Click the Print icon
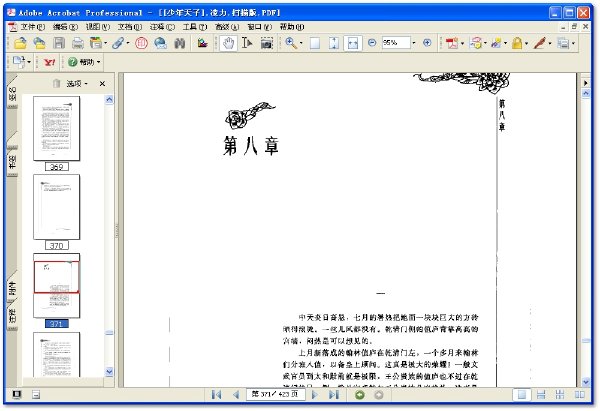Viewport: 600px width, 411px height. [78, 43]
